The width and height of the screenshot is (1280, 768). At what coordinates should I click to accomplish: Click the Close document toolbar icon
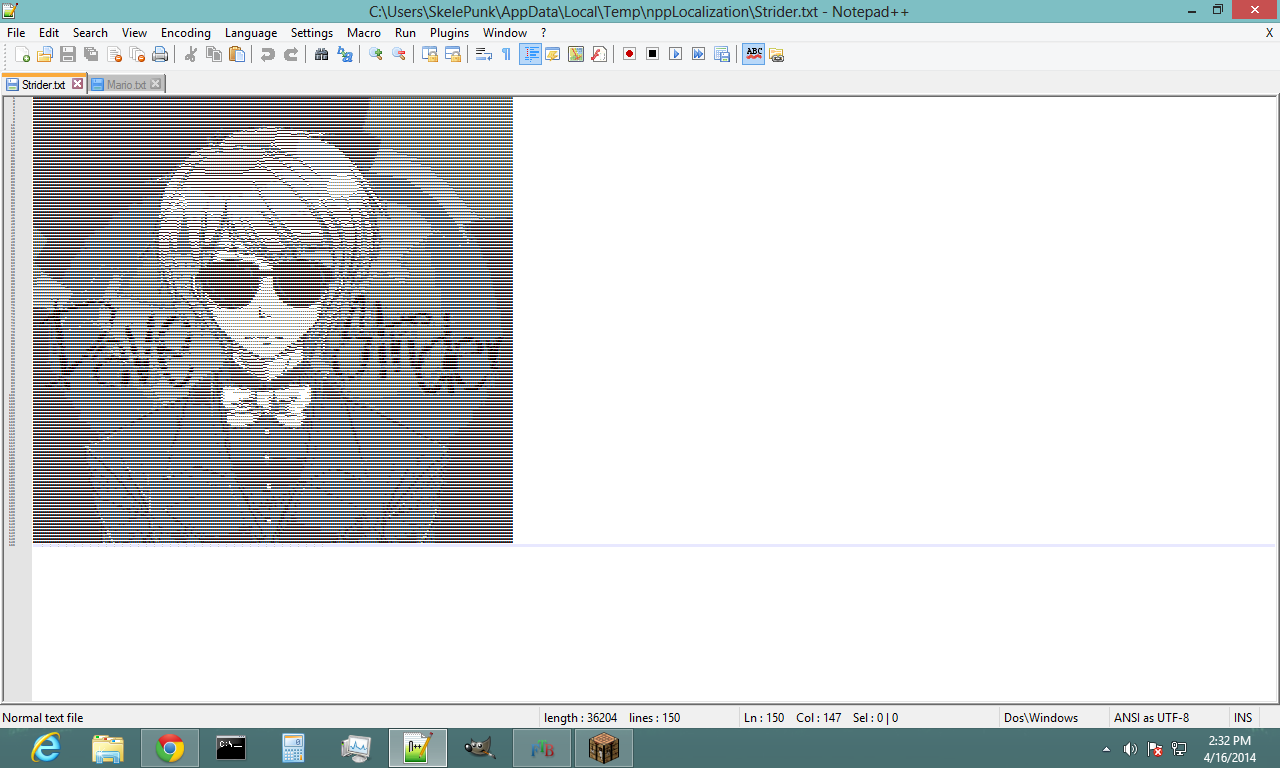(x=114, y=54)
